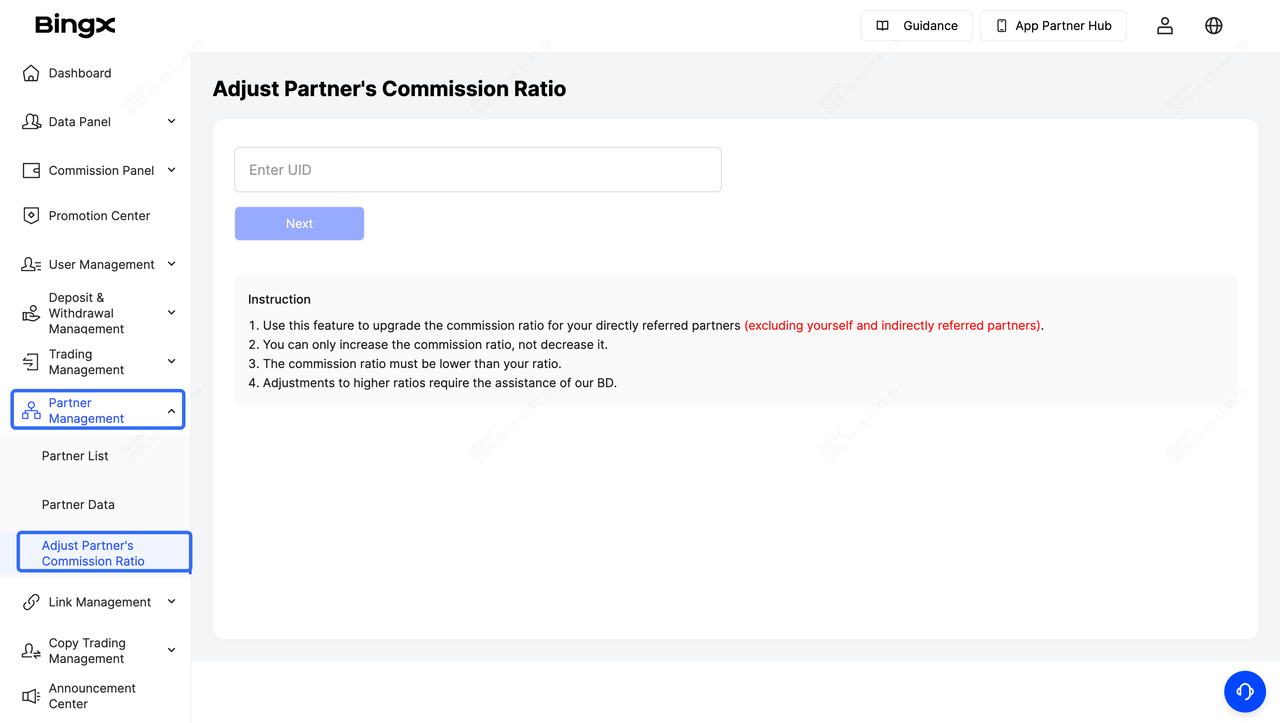The image size is (1280, 723).
Task: Open the Partner Data menu item
Action: coord(78,505)
